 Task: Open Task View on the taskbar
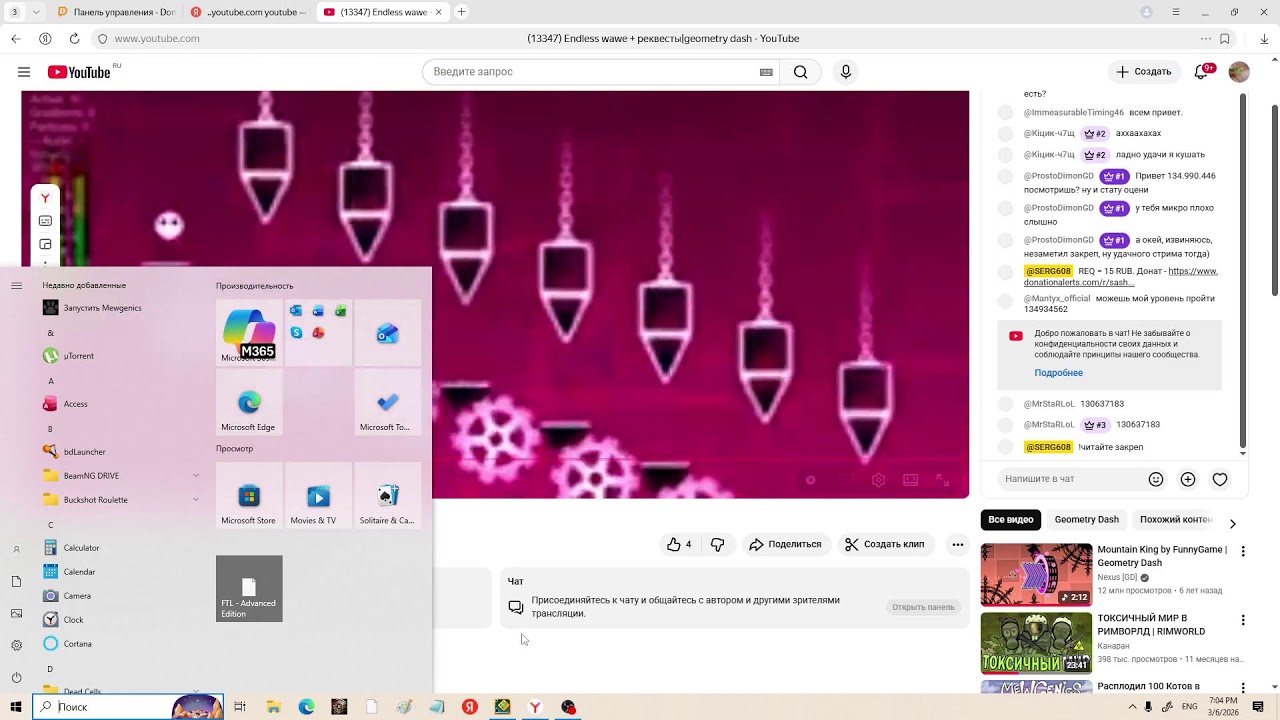(x=240, y=707)
